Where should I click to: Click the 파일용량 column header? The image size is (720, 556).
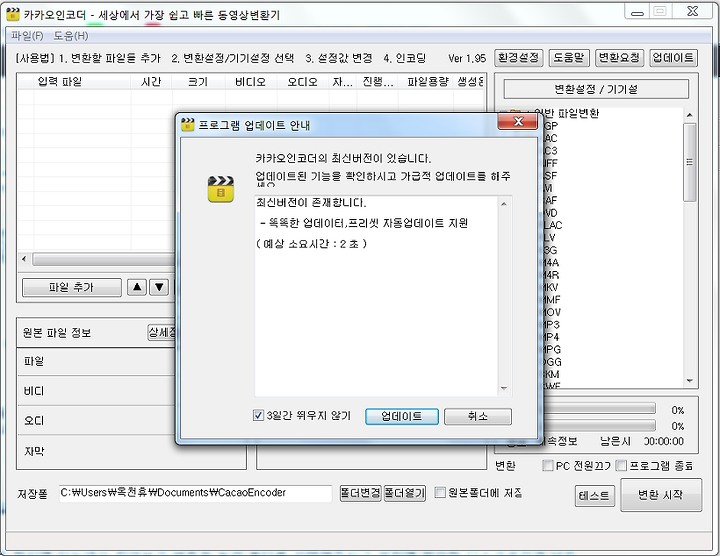(428, 82)
